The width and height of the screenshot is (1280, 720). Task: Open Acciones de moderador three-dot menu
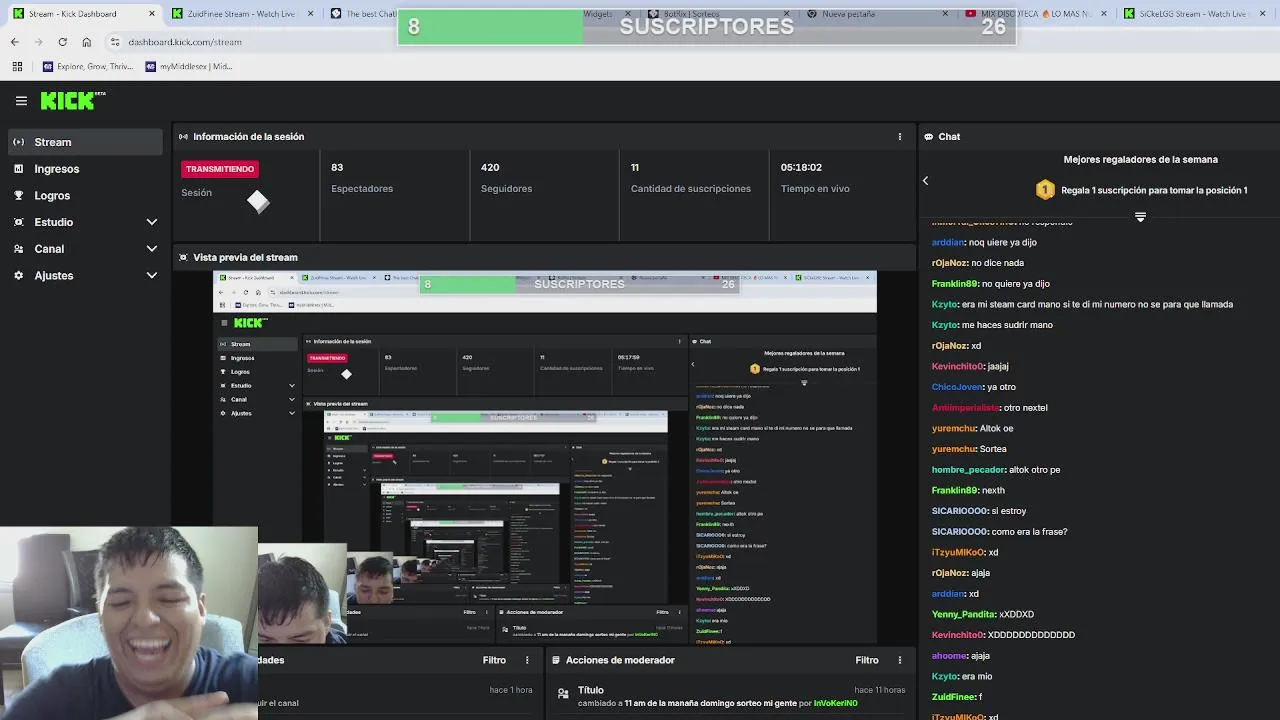899,660
